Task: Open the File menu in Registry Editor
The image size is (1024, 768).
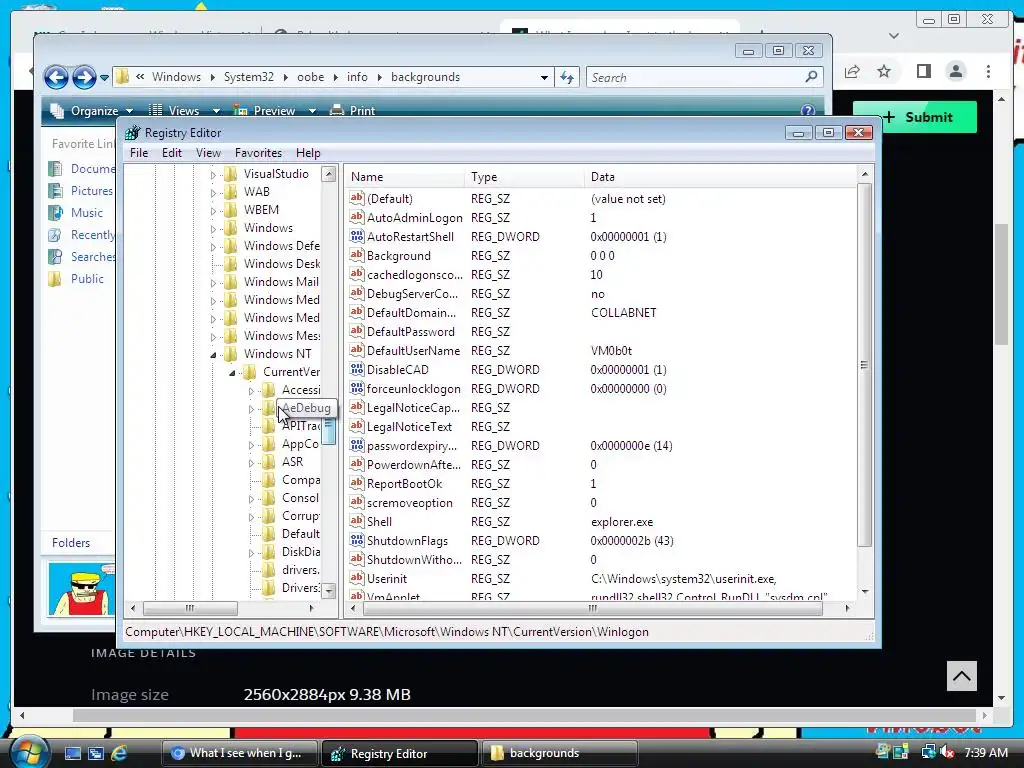Action: pyautogui.click(x=138, y=153)
